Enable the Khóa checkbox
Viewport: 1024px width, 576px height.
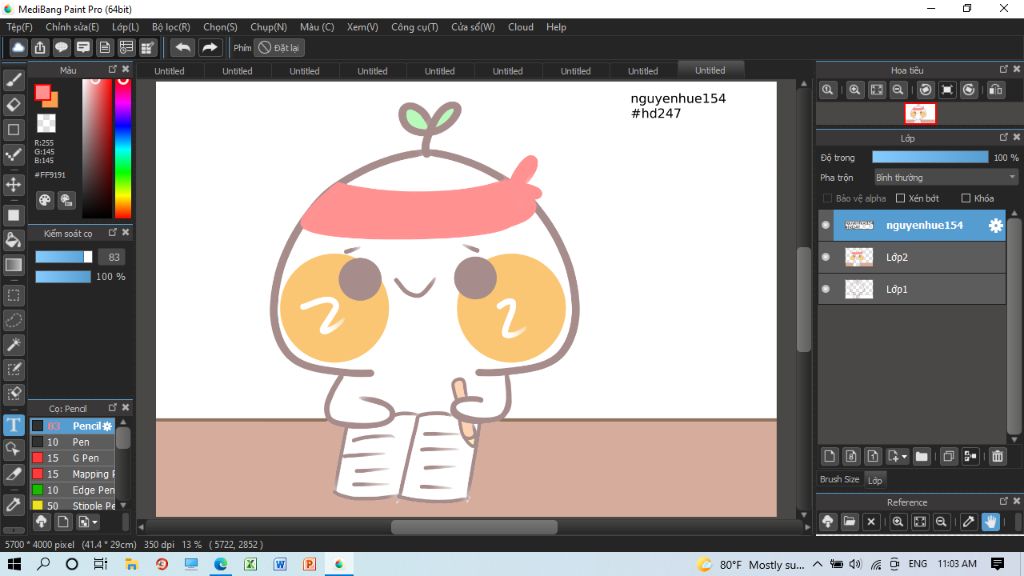[966, 198]
